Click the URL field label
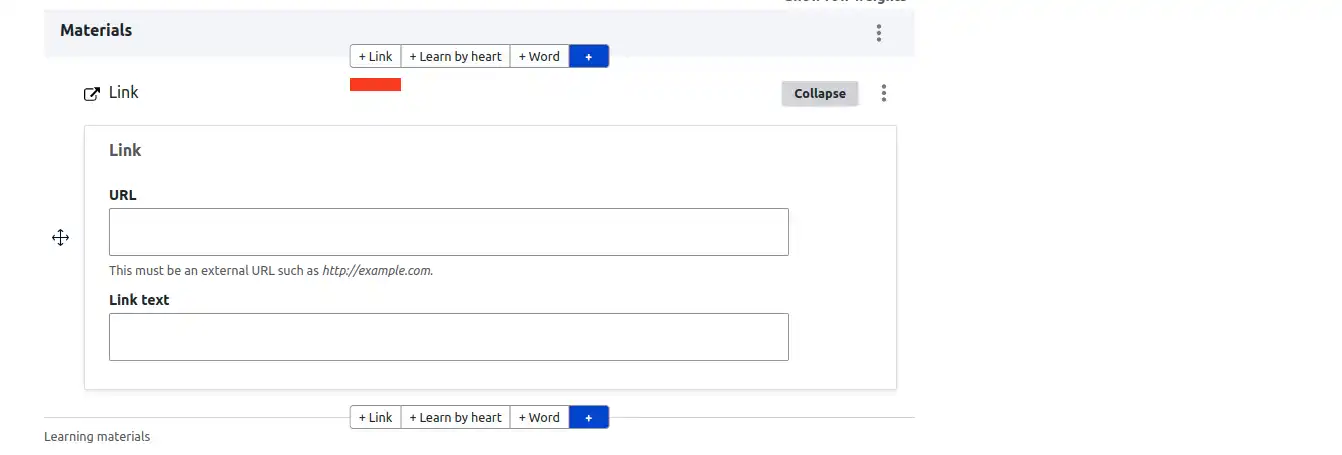The image size is (1342, 455). 123,195
